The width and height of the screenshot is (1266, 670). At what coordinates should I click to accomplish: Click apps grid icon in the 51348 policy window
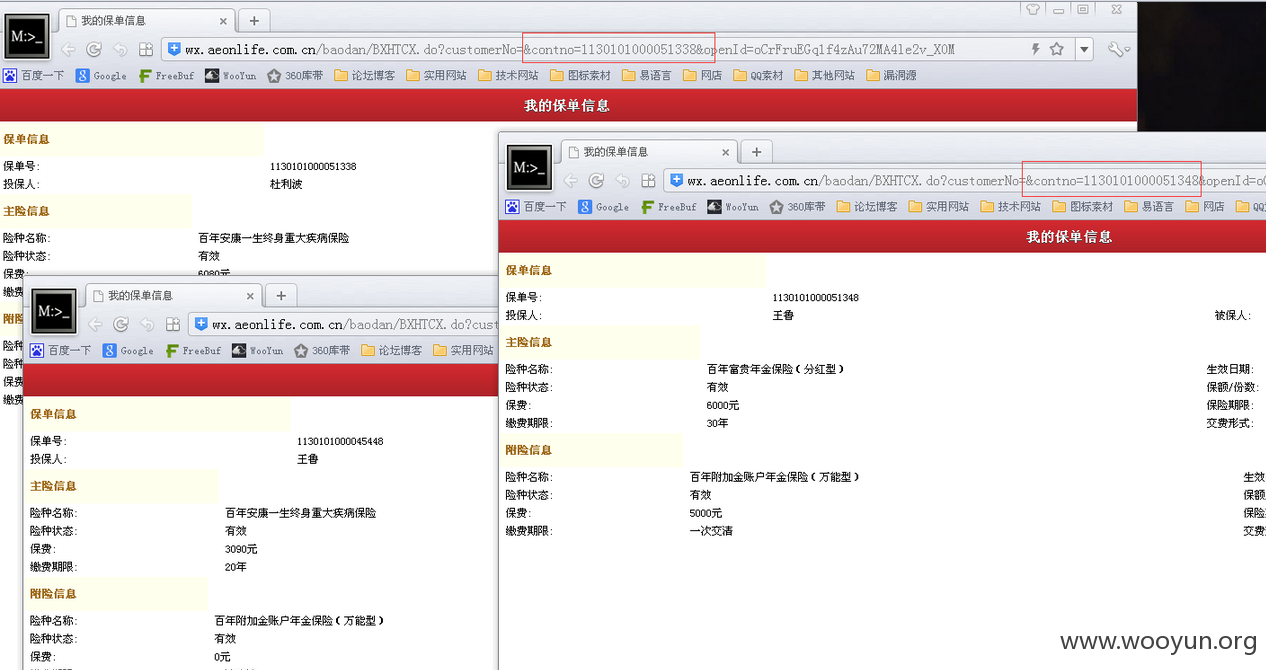coord(648,181)
